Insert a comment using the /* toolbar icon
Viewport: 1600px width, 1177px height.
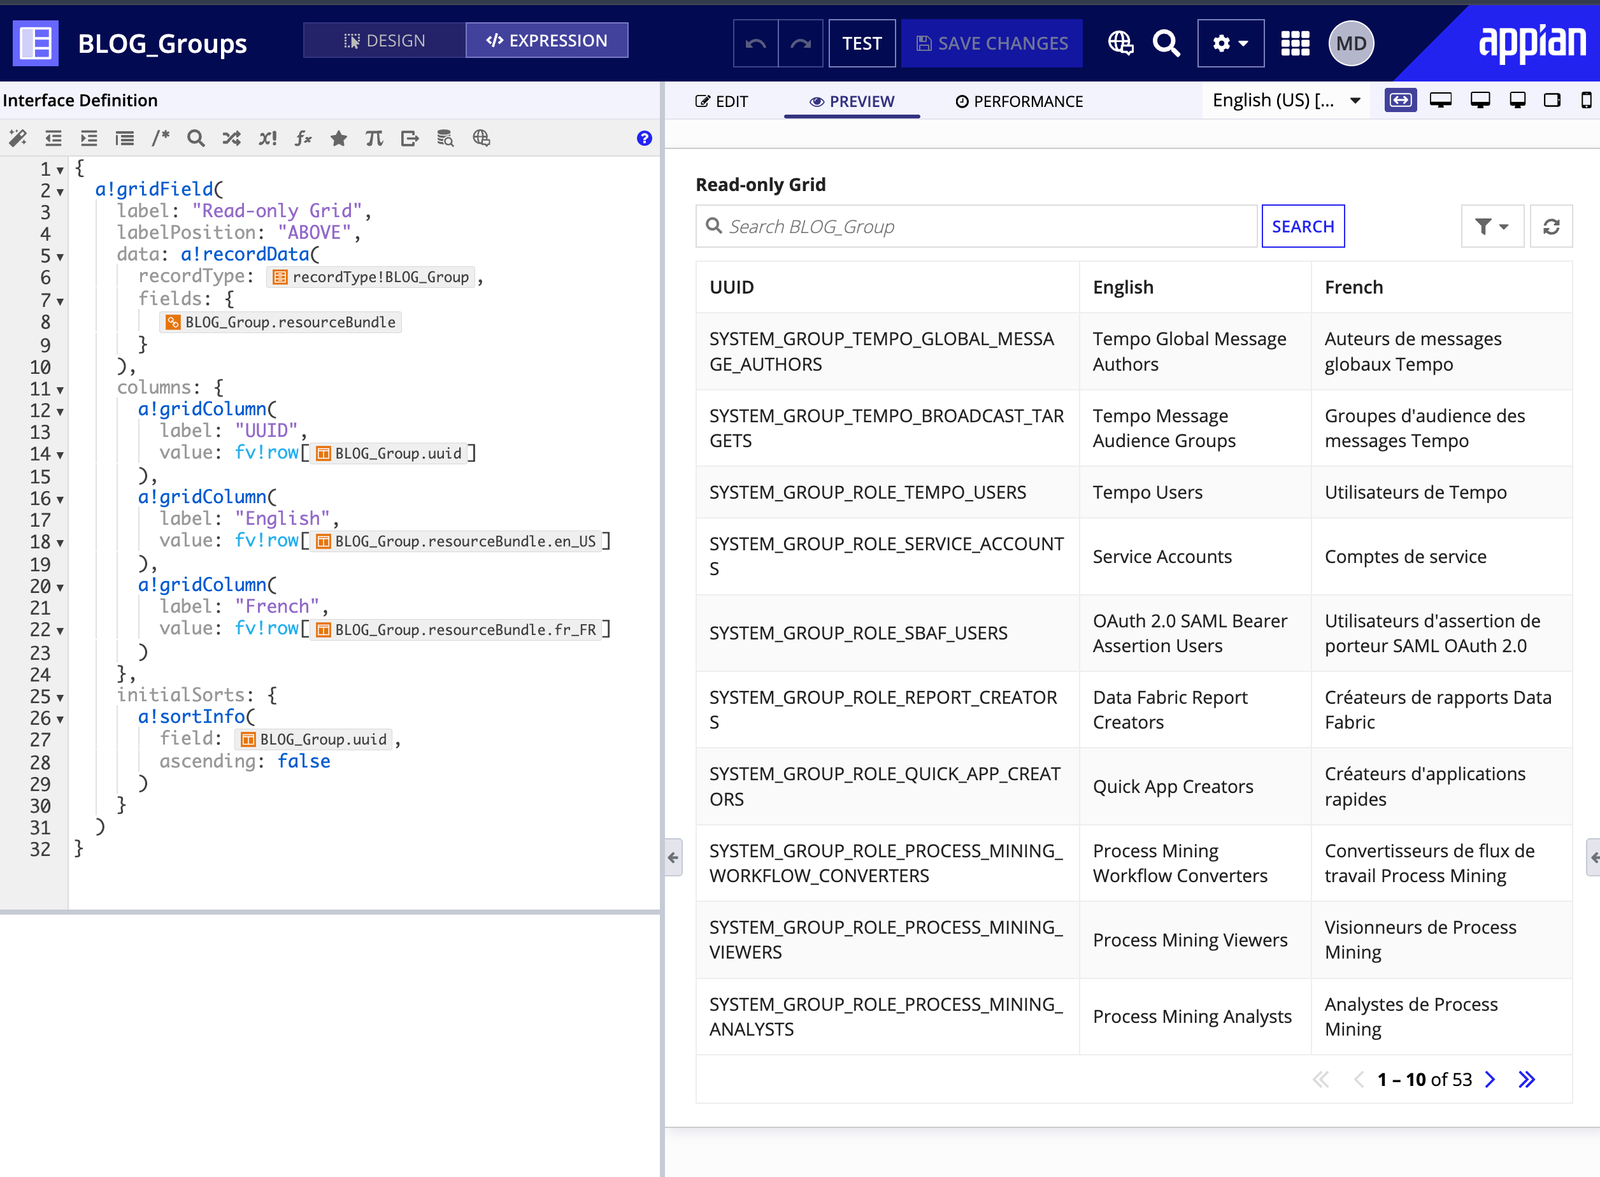coord(160,138)
